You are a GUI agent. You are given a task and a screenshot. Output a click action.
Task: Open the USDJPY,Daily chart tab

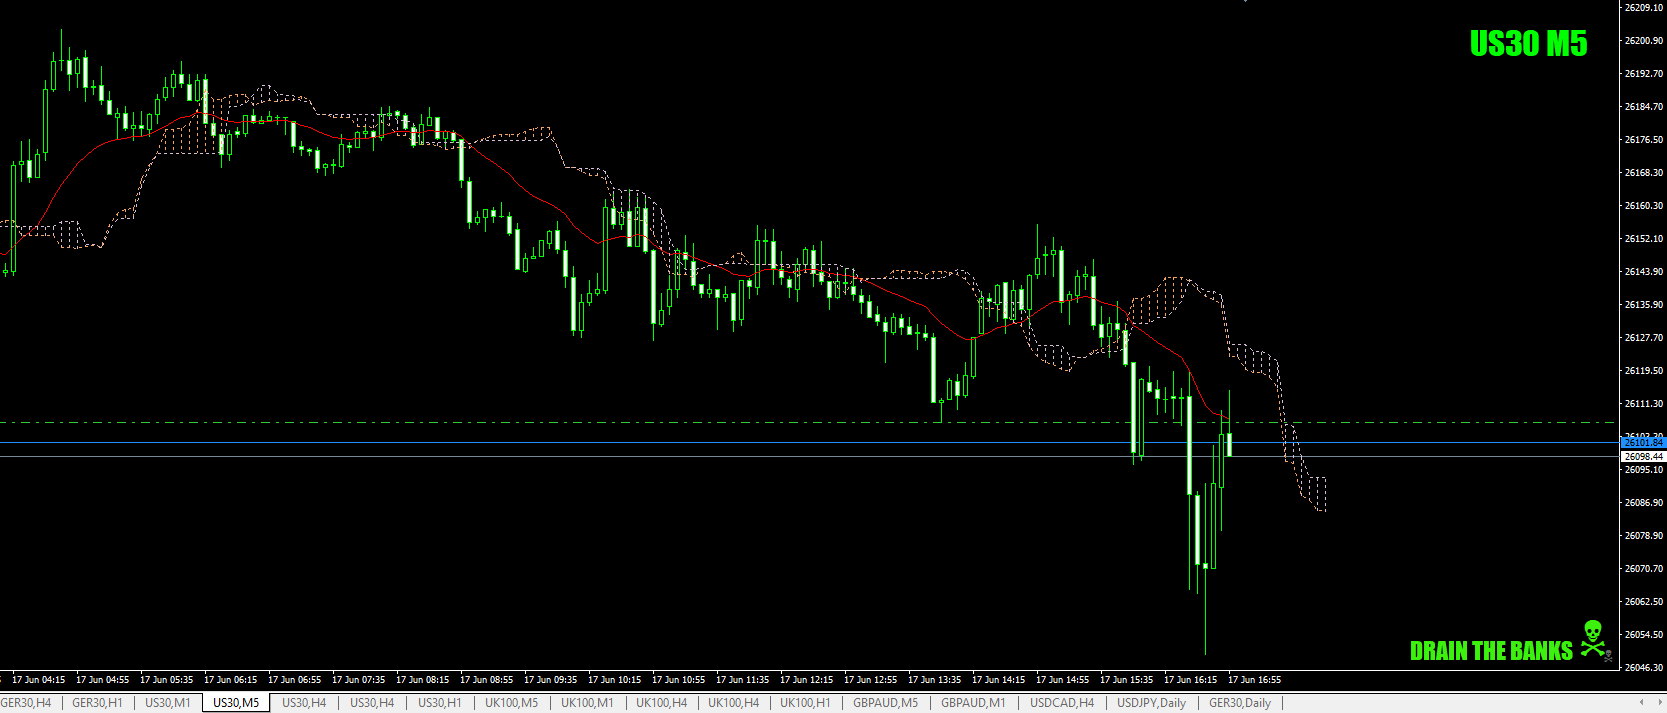(x=1151, y=703)
